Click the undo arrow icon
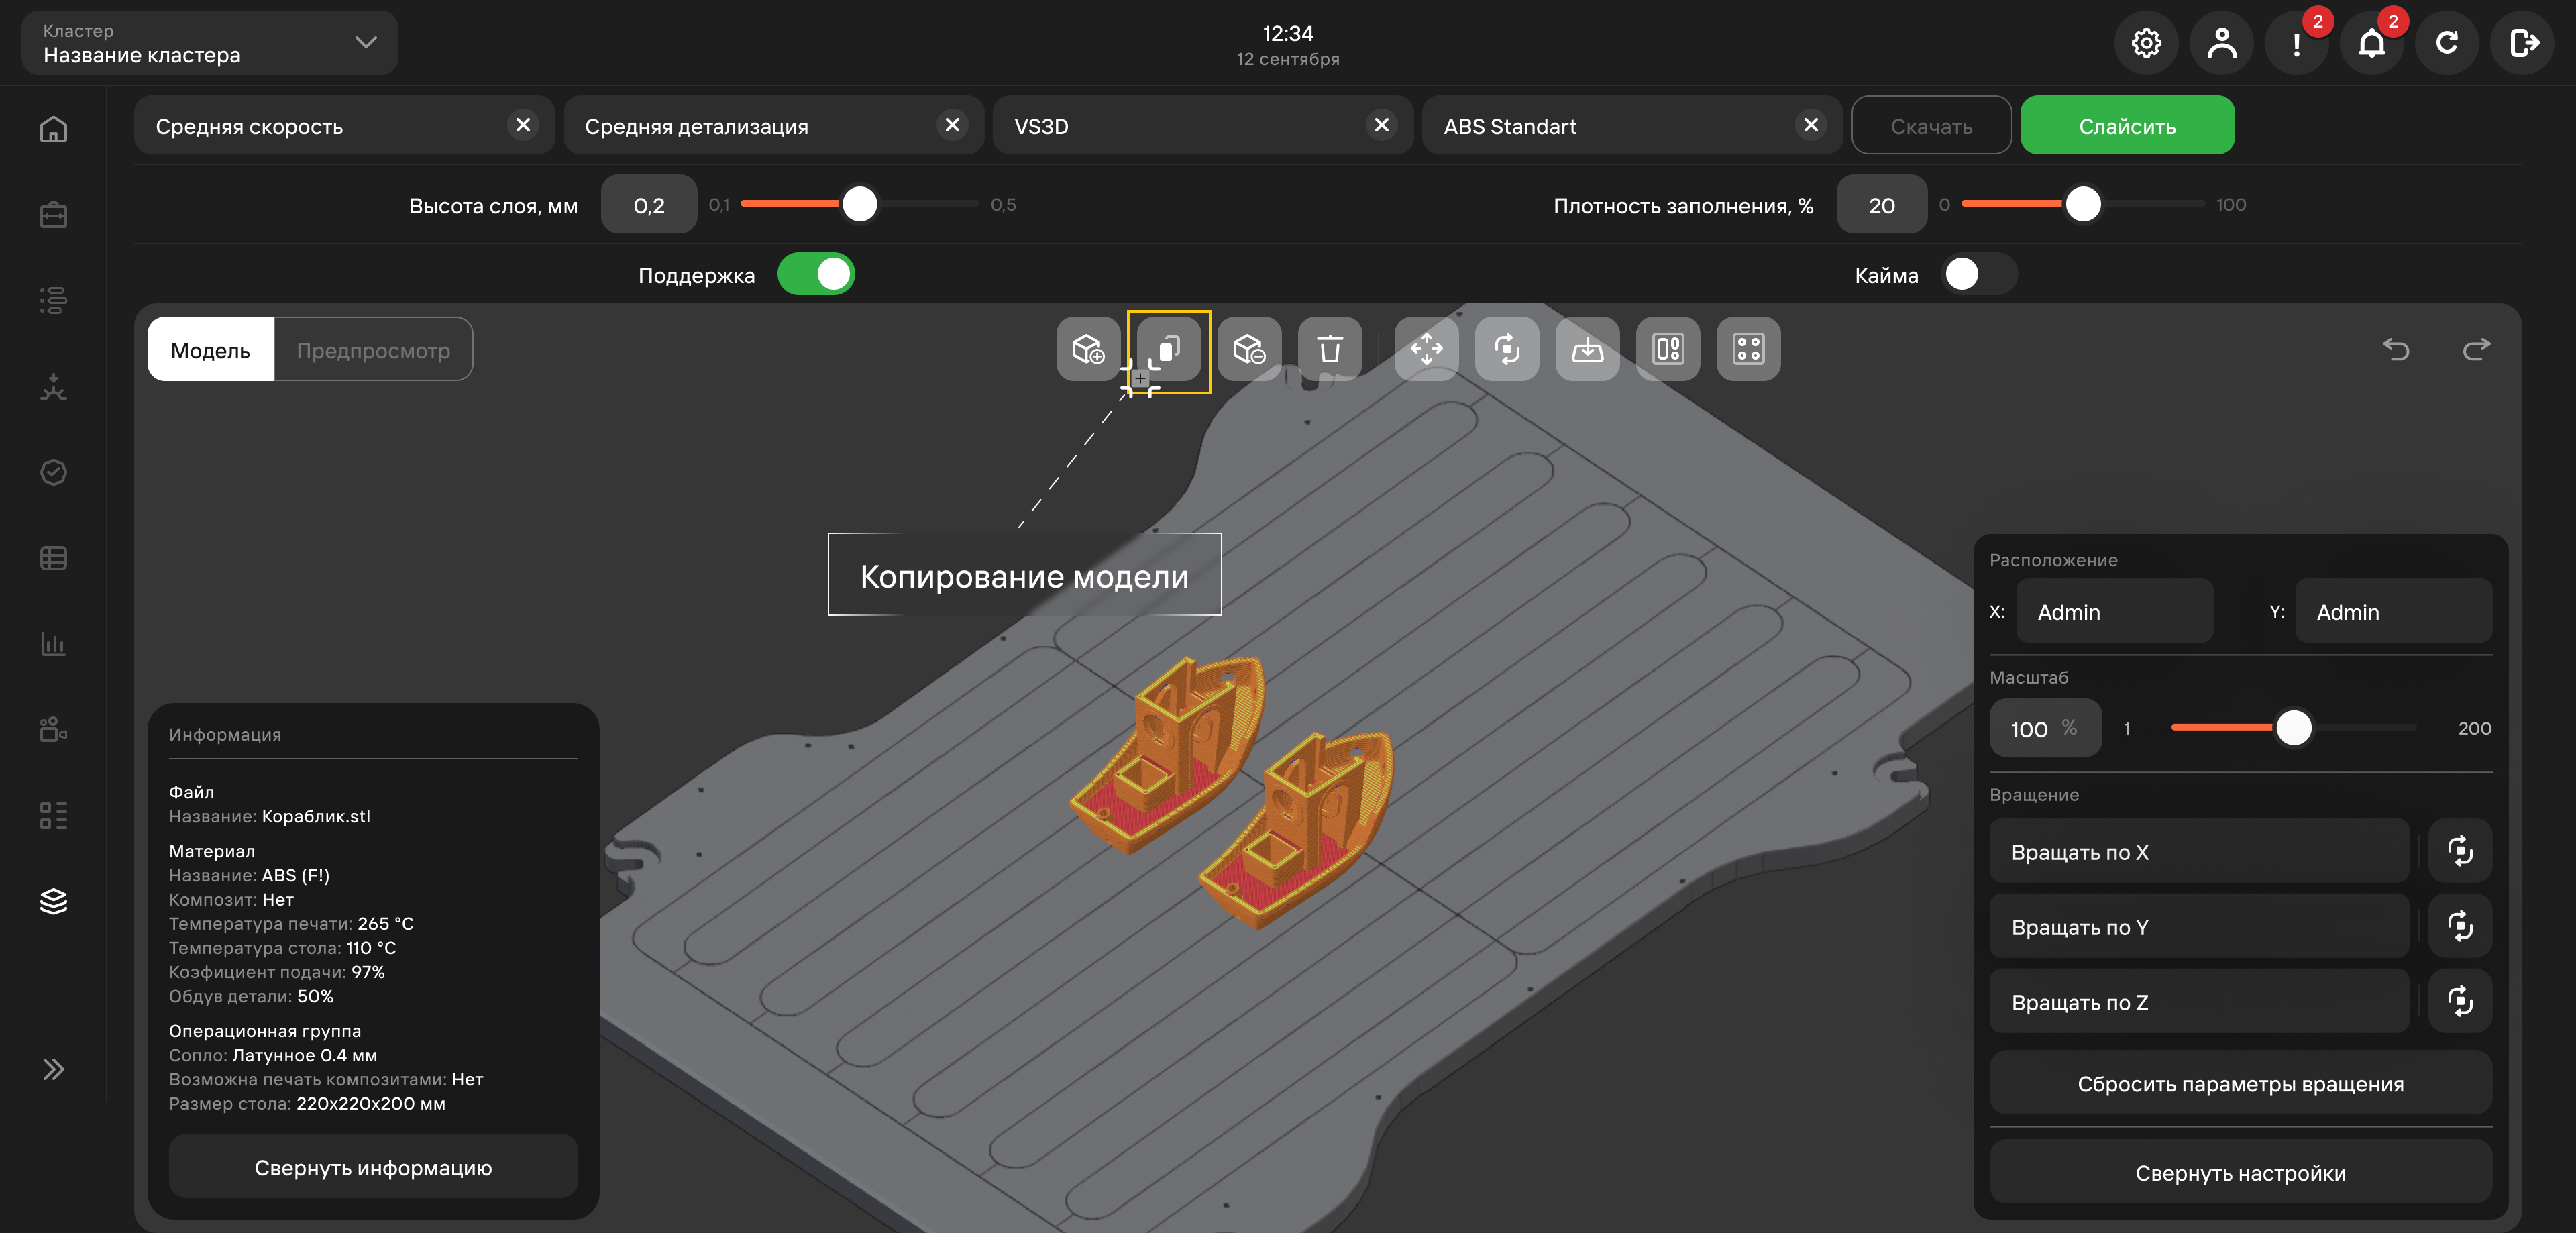Viewport: 2576px width, 1233px height. (x=2396, y=349)
